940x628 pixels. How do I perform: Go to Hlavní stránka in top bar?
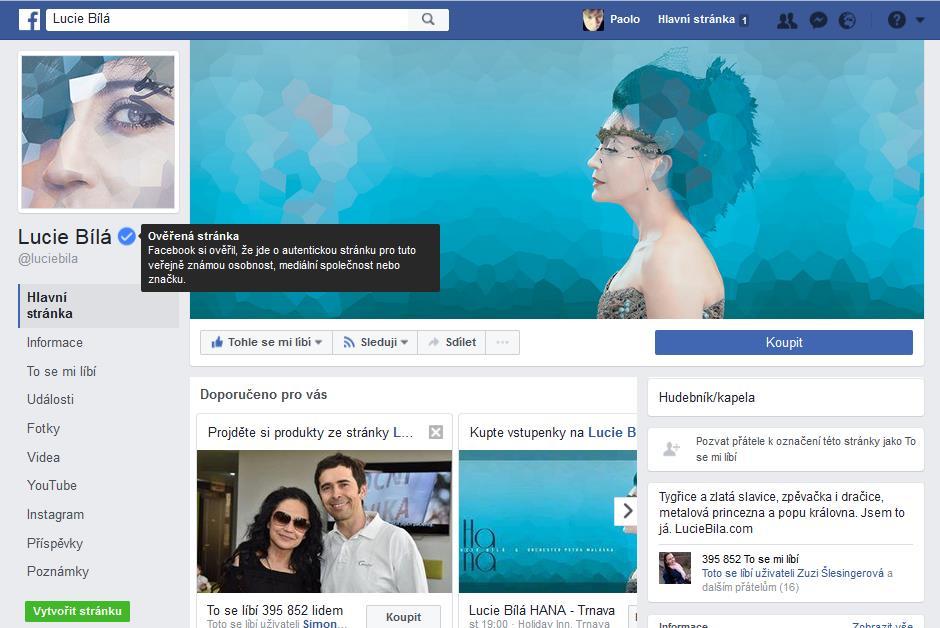click(696, 19)
